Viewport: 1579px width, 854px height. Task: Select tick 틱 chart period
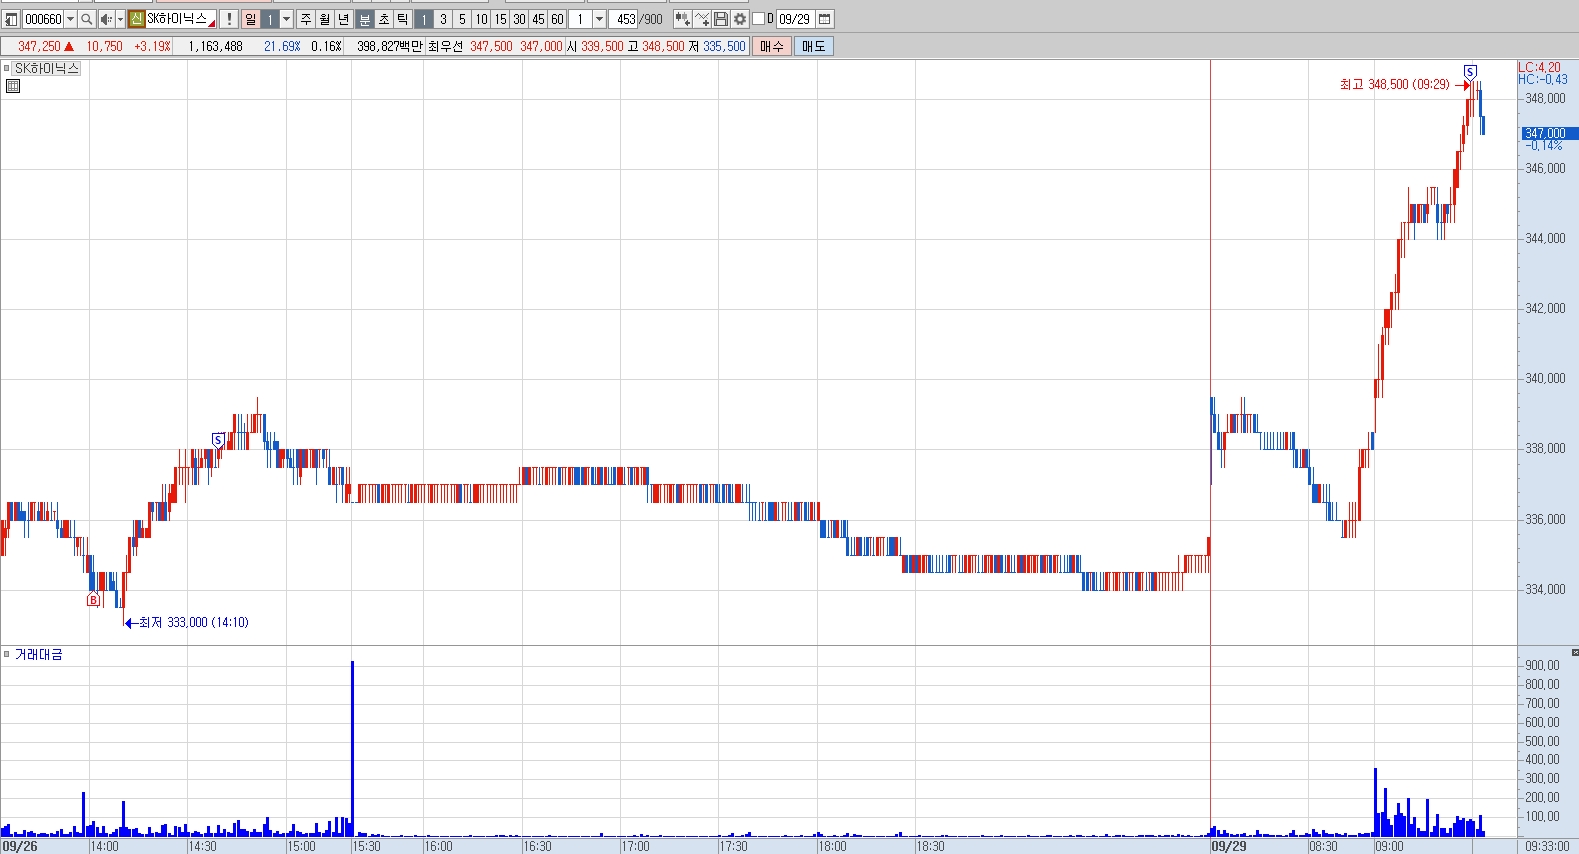click(x=403, y=19)
